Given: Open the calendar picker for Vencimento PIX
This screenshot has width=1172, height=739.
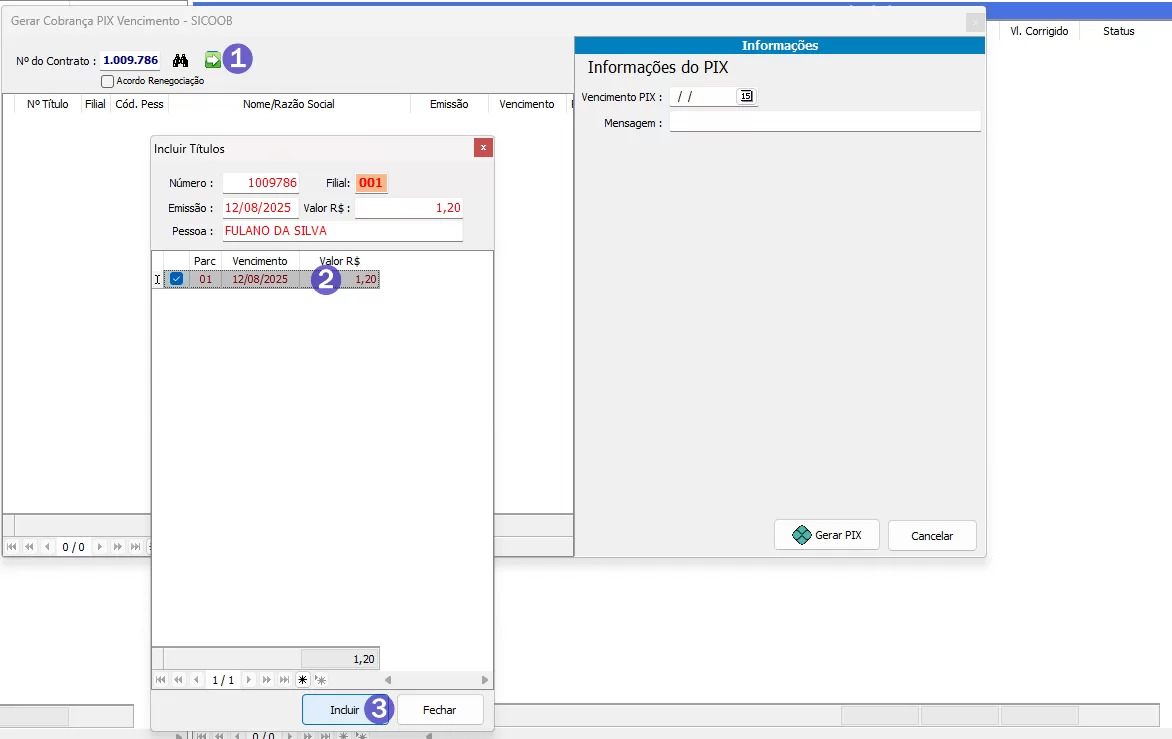Looking at the screenshot, I should (746, 96).
